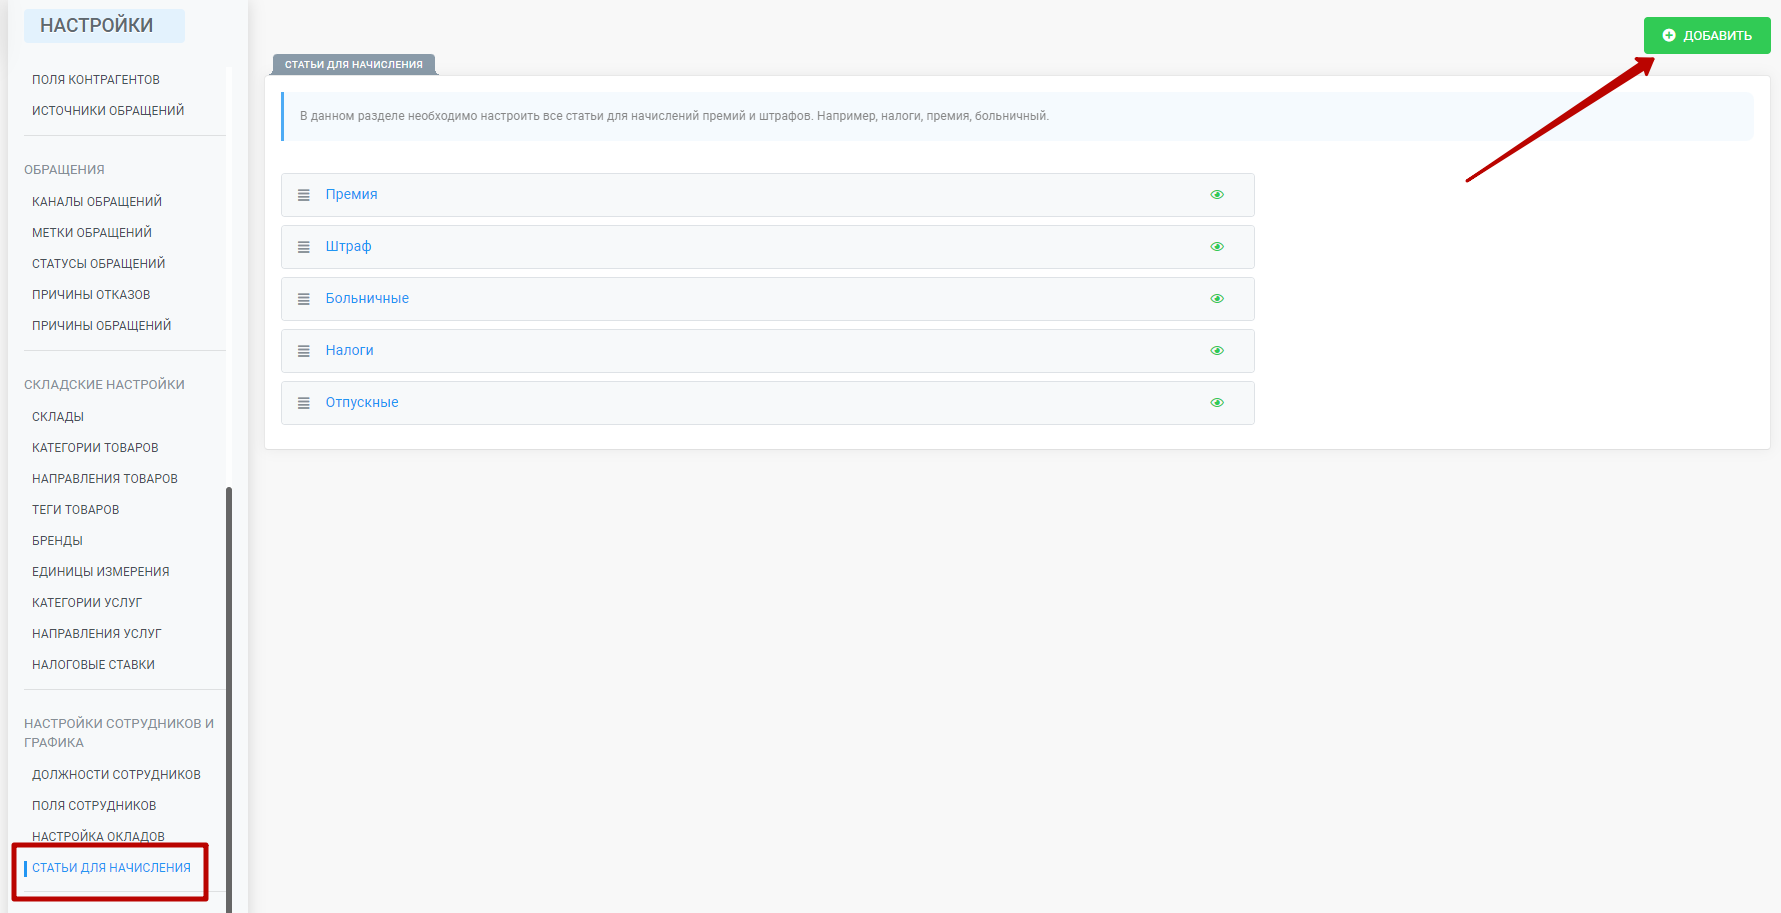Select Поля сотрудников in sidebar
This screenshot has width=1781, height=913.
(x=94, y=806)
